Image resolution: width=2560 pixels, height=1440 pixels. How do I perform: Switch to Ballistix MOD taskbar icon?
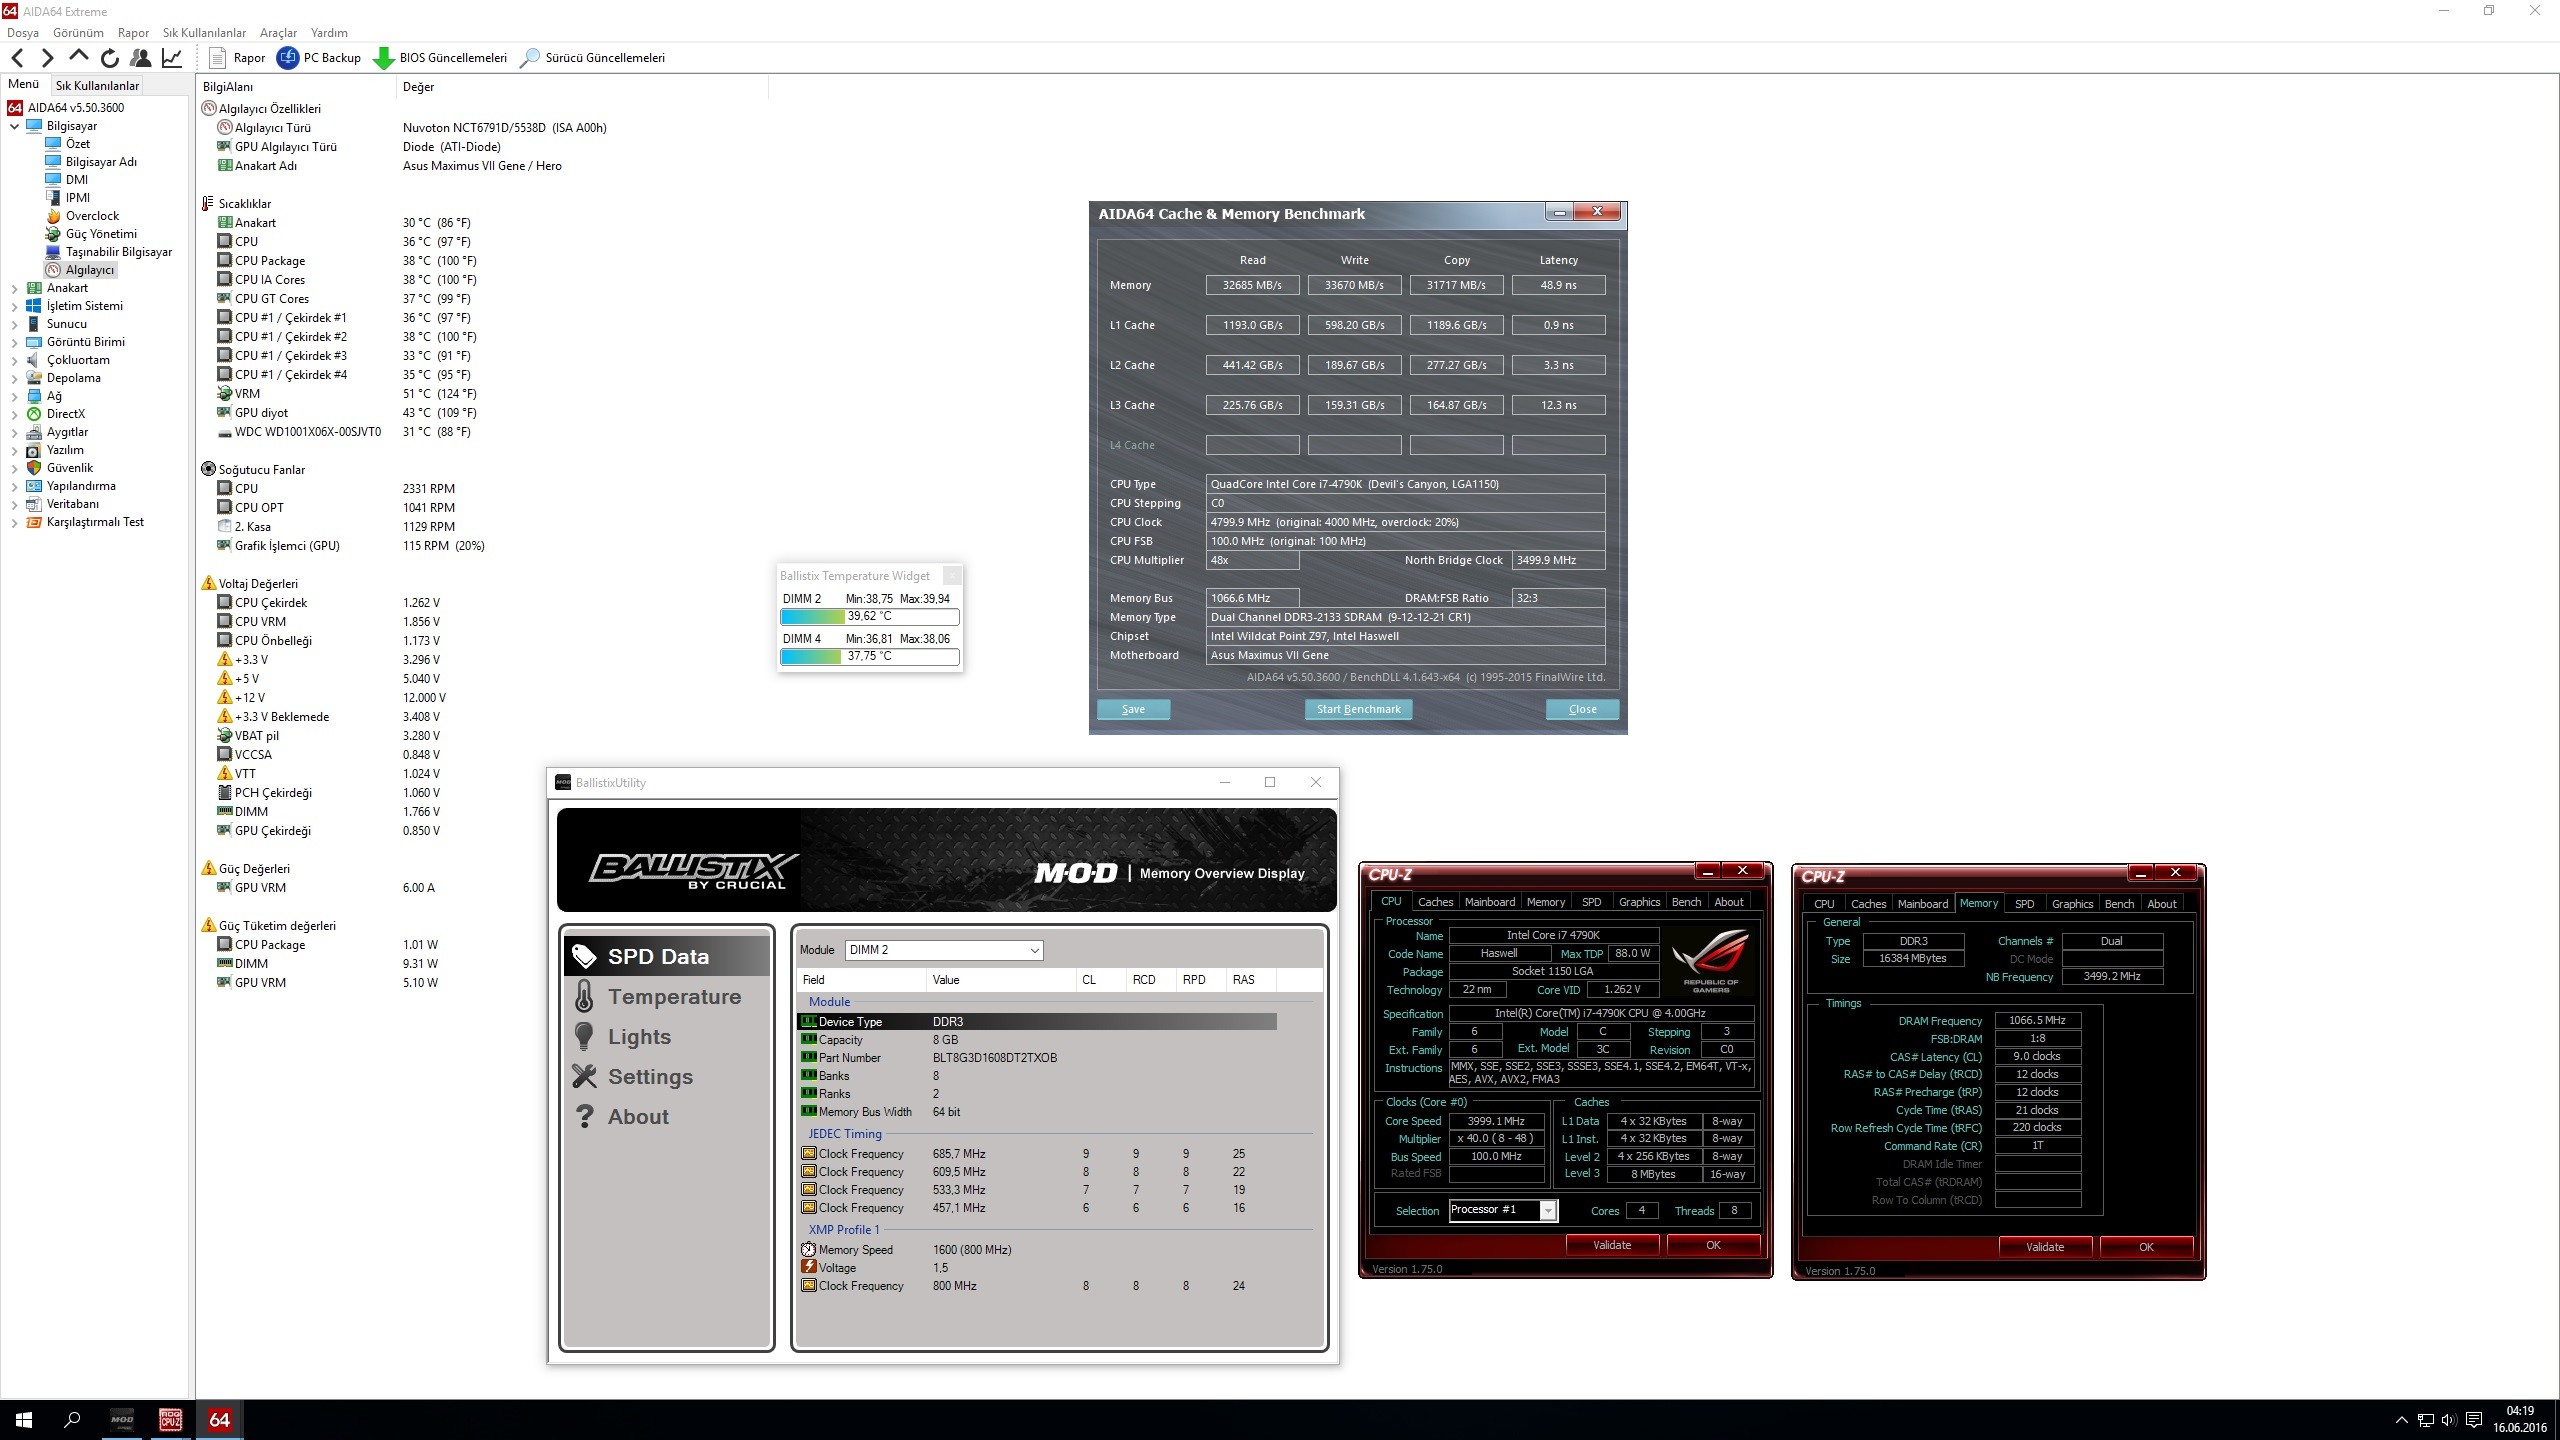(122, 1420)
